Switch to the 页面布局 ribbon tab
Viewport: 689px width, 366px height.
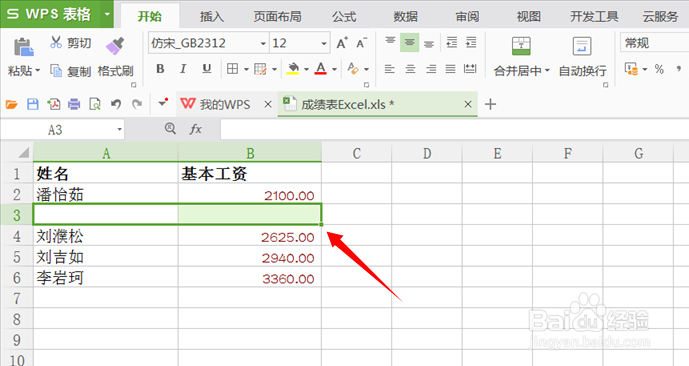[277, 17]
